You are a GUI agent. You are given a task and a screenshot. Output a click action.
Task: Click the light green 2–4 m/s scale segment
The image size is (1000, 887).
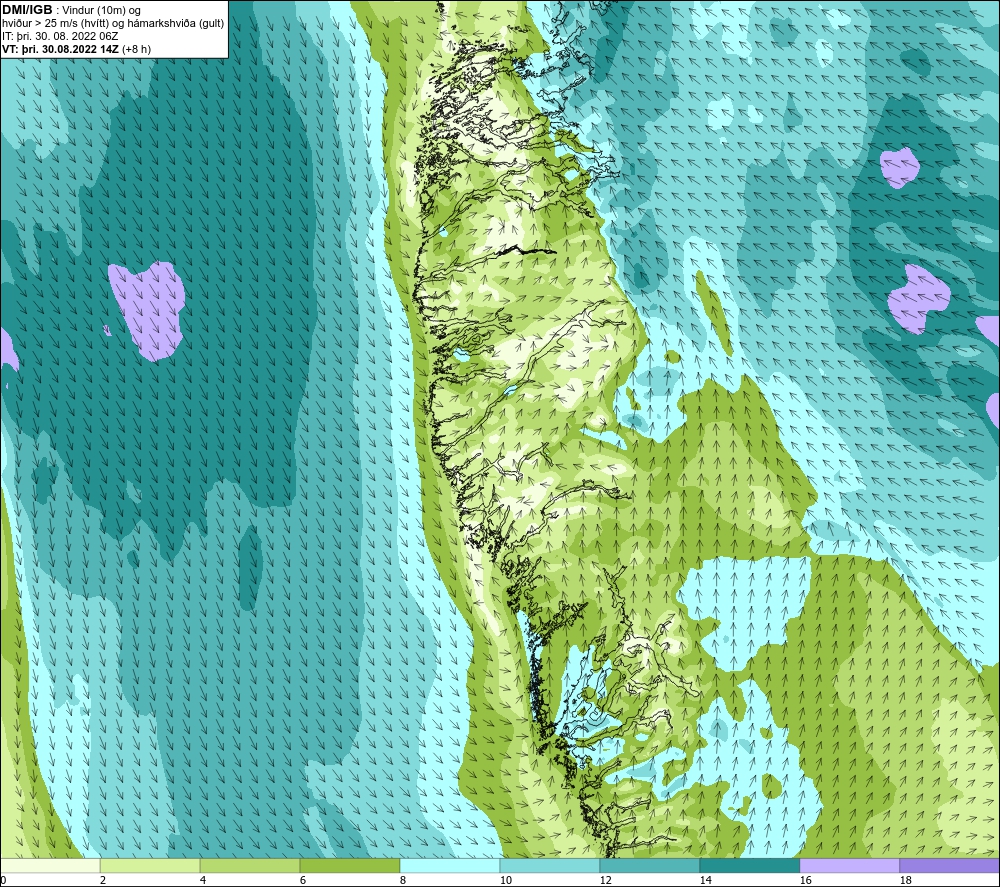(150, 865)
